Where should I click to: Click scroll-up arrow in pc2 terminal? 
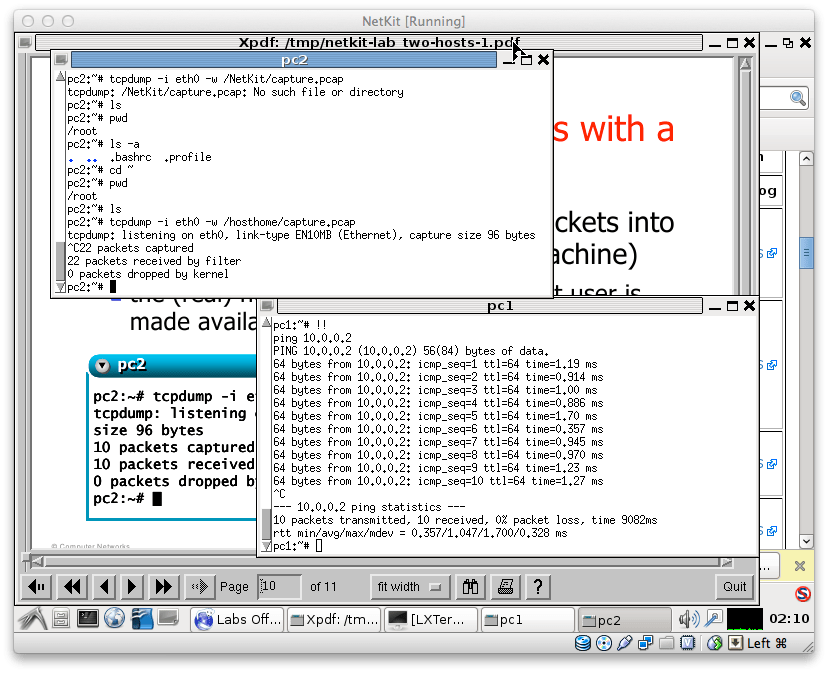[61, 76]
